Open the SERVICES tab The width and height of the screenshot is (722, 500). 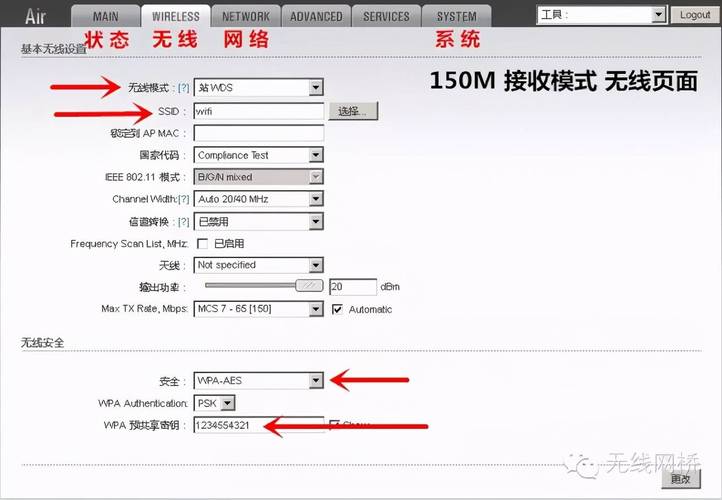point(386,17)
